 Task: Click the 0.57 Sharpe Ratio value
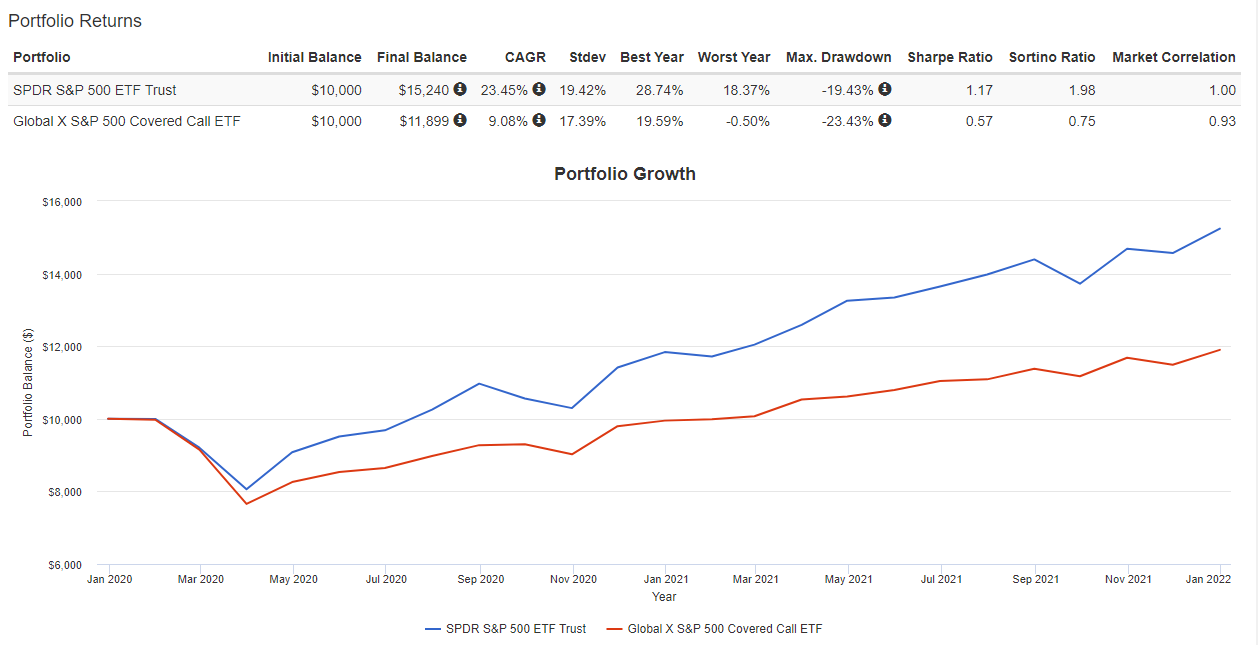980,121
